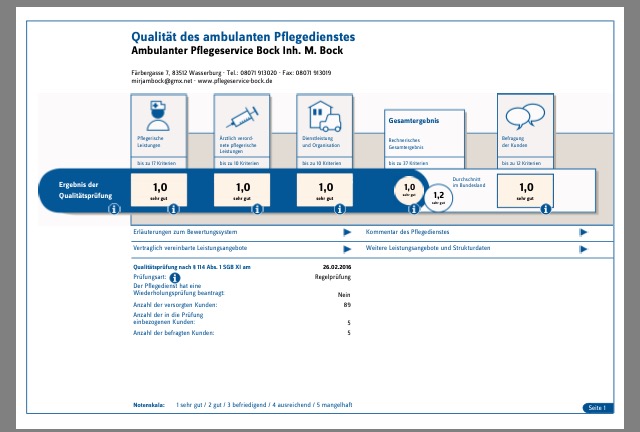The height and width of the screenshot is (432, 640).
Task: Click 'Durchschnitt im Bundesland' label
Action: coord(469,182)
